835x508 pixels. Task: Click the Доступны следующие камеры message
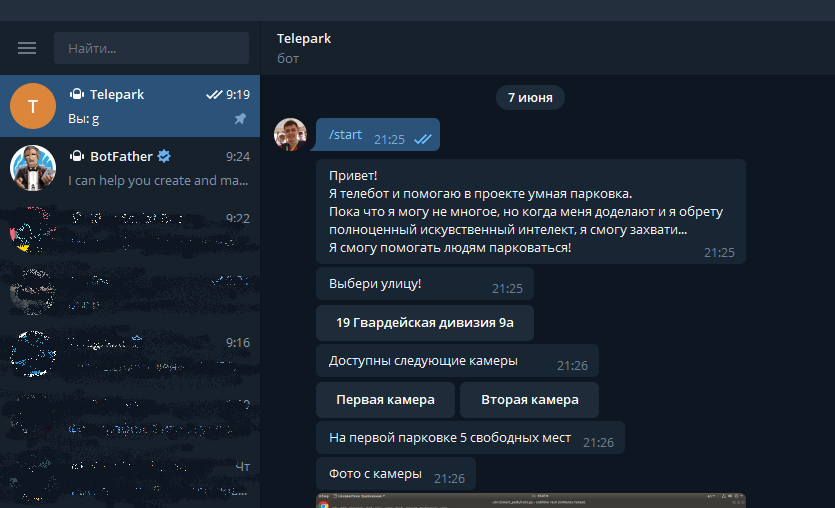tap(457, 360)
